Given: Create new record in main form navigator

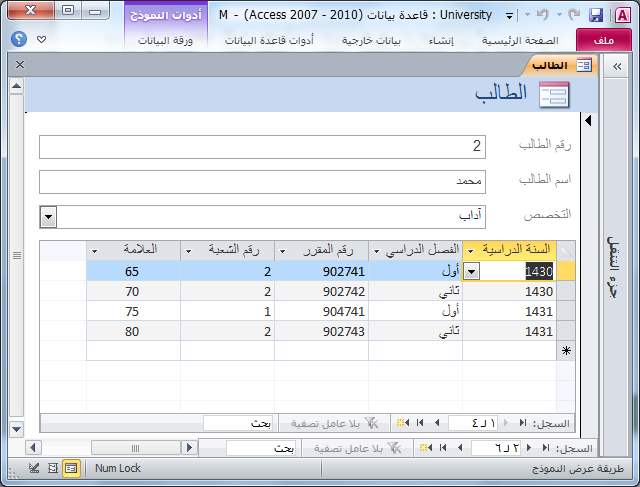Looking at the screenshot, I should click(425, 448).
